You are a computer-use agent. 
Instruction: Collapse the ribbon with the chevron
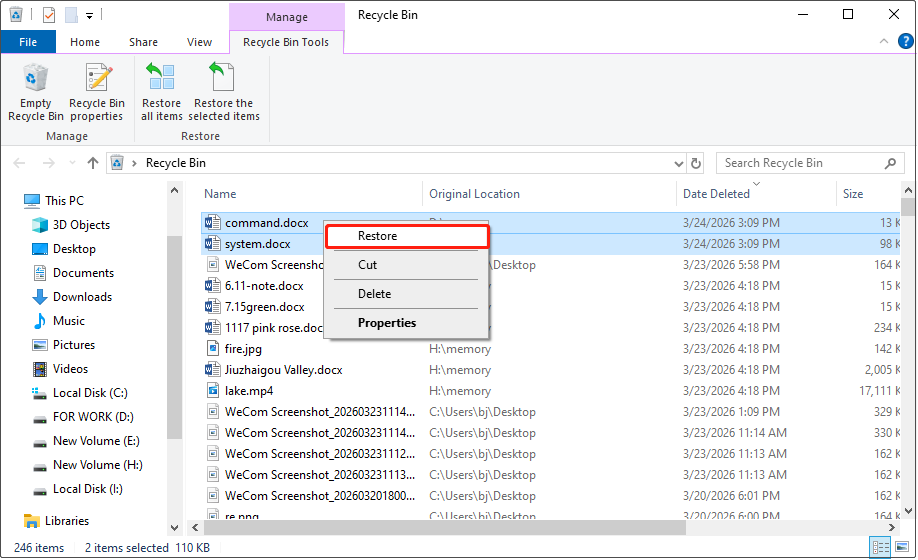click(884, 42)
